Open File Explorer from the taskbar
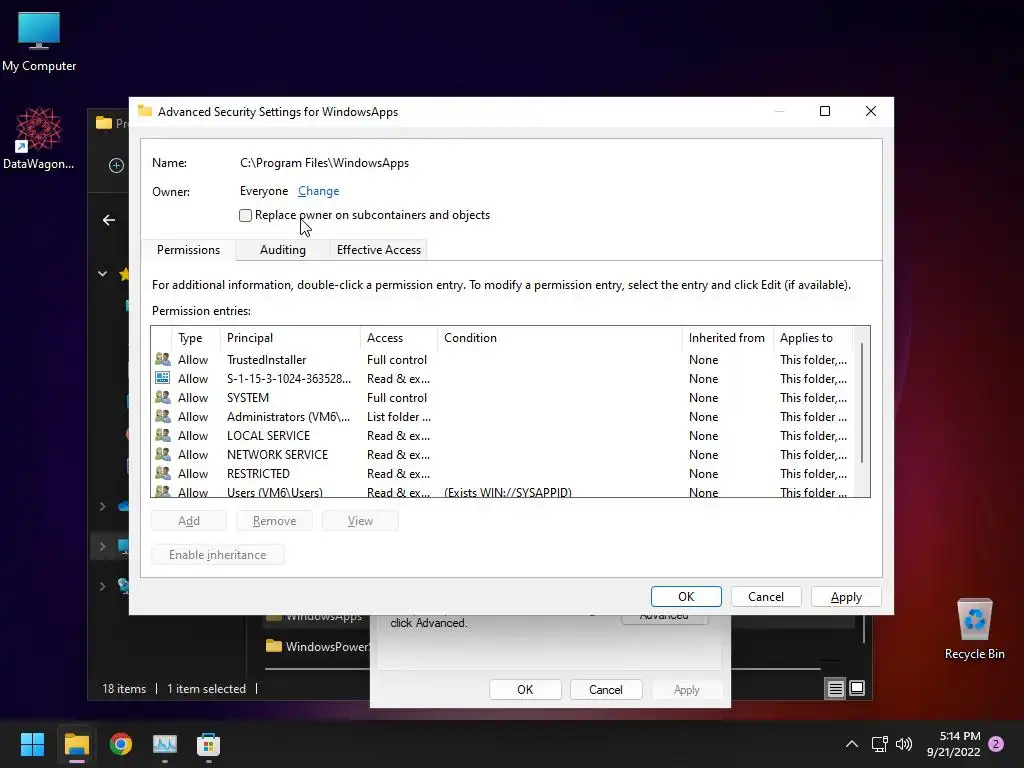The height and width of the screenshot is (768, 1024). tap(76, 744)
